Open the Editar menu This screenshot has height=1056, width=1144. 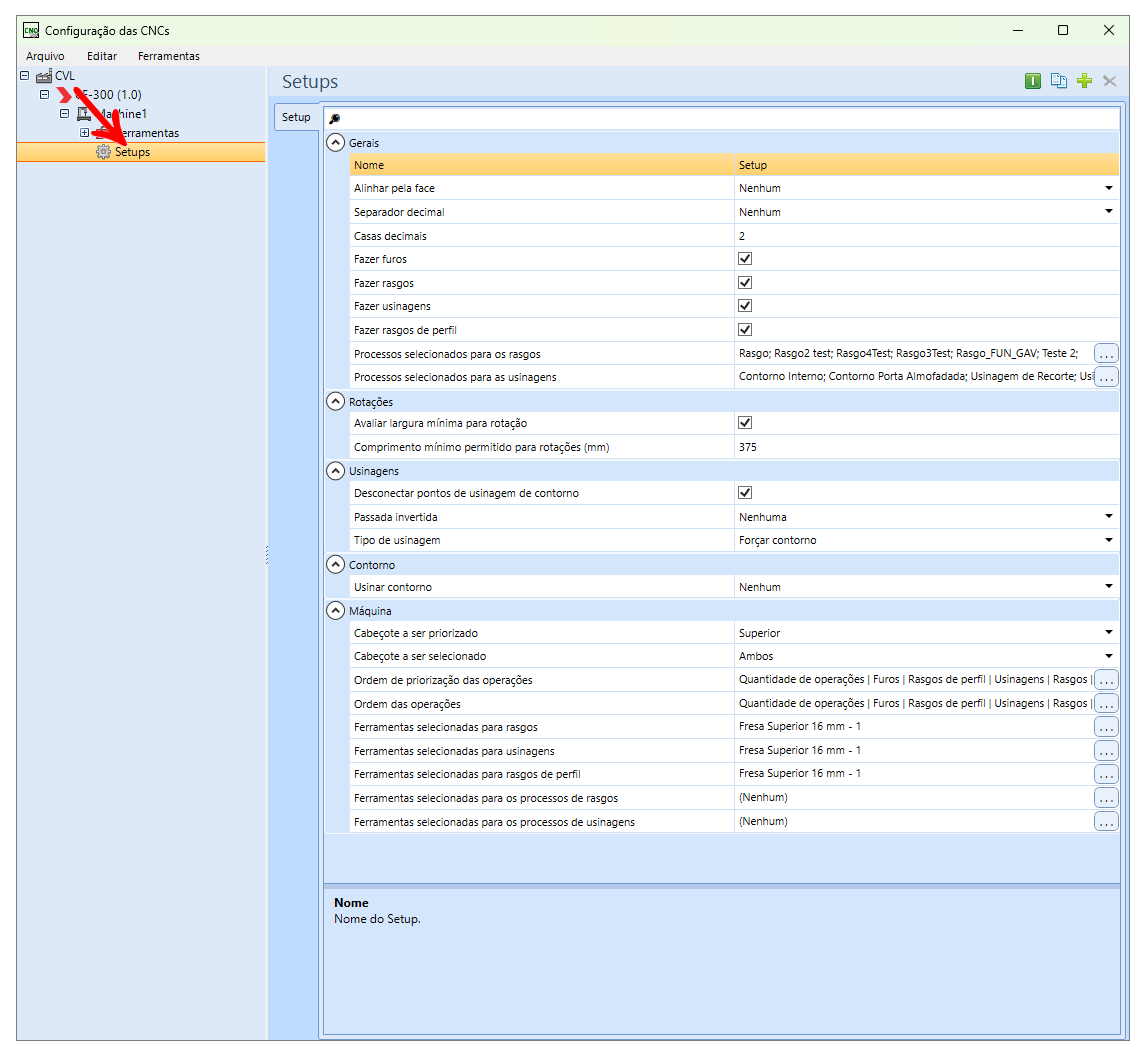point(101,56)
